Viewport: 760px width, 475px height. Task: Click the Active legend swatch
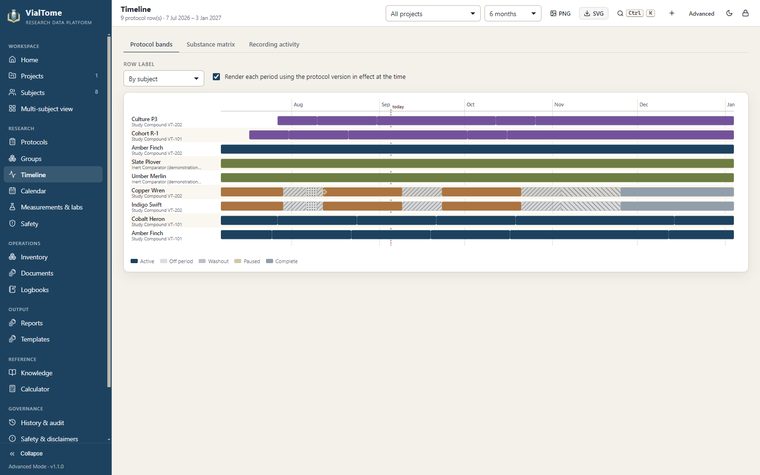pyautogui.click(x=134, y=261)
